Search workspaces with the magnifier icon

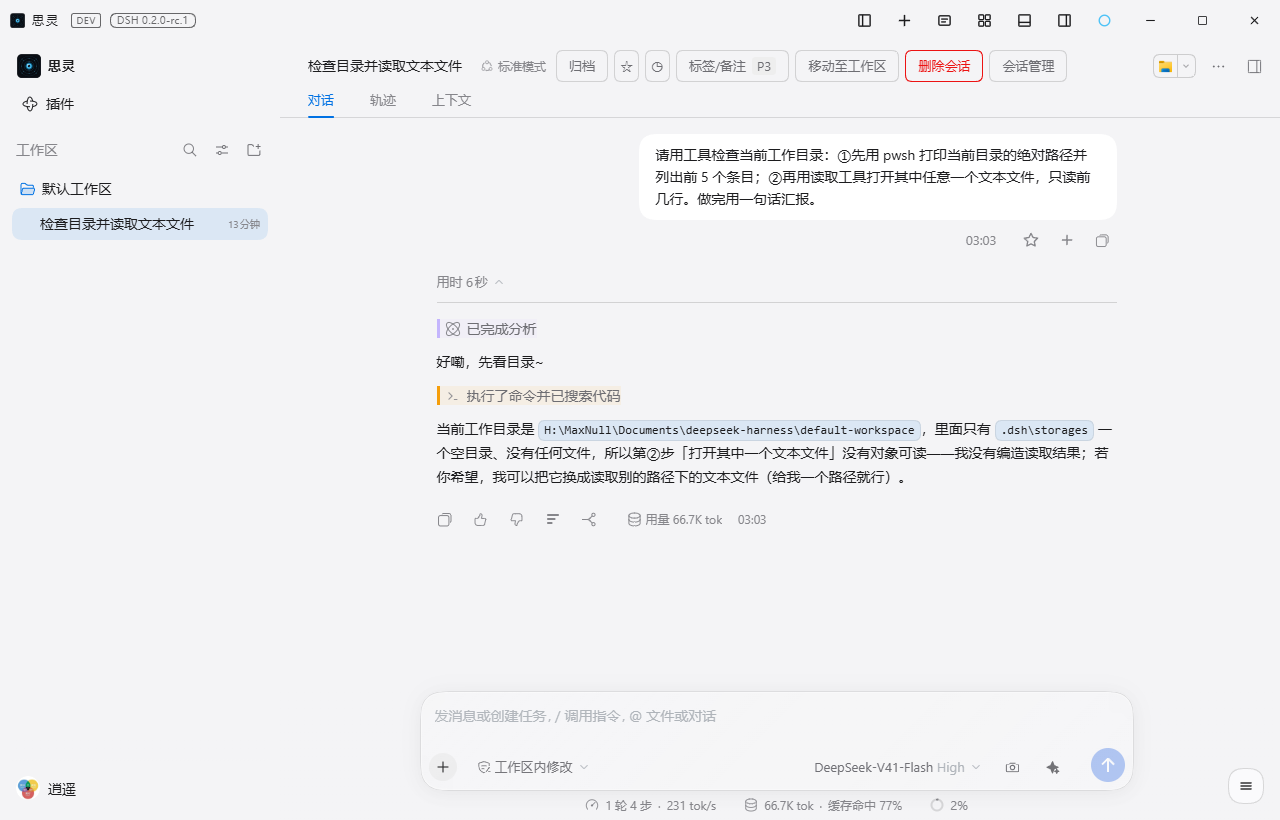[190, 150]
